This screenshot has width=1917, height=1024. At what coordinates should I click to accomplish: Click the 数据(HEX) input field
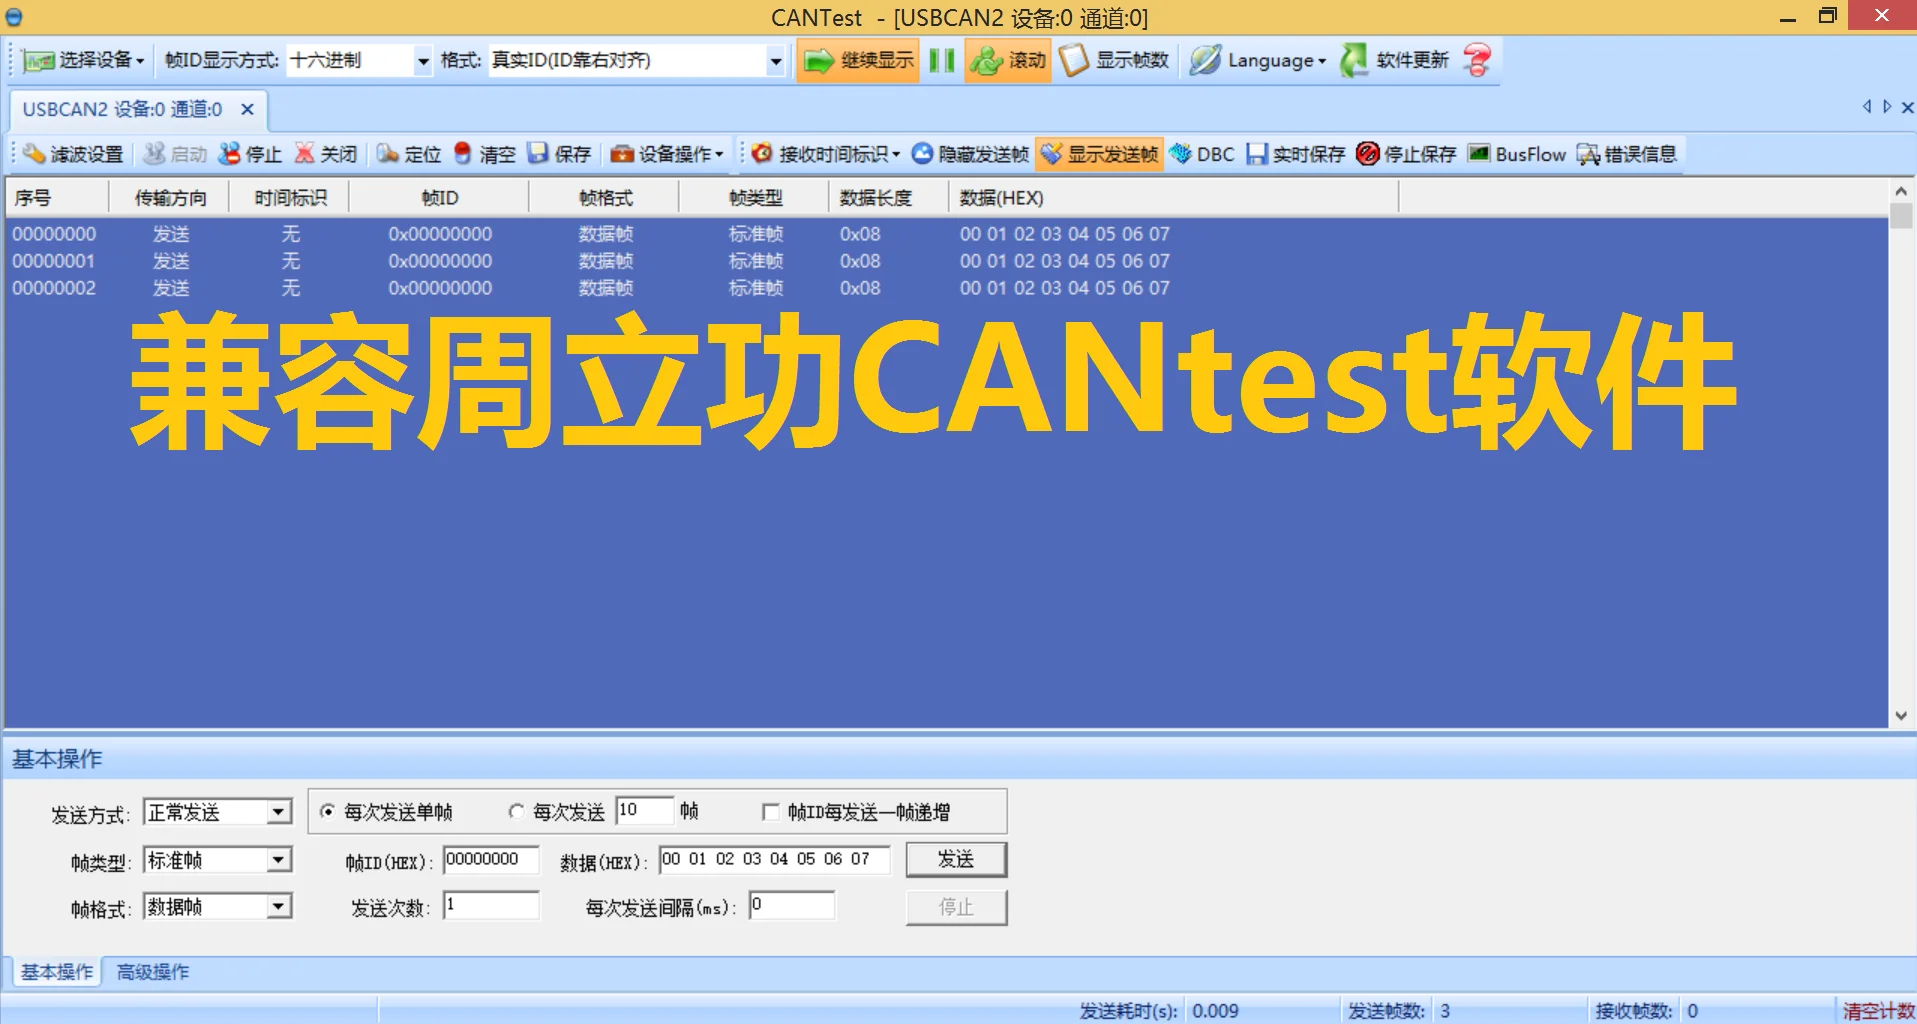pyautogui.click(x=774, y=860)
